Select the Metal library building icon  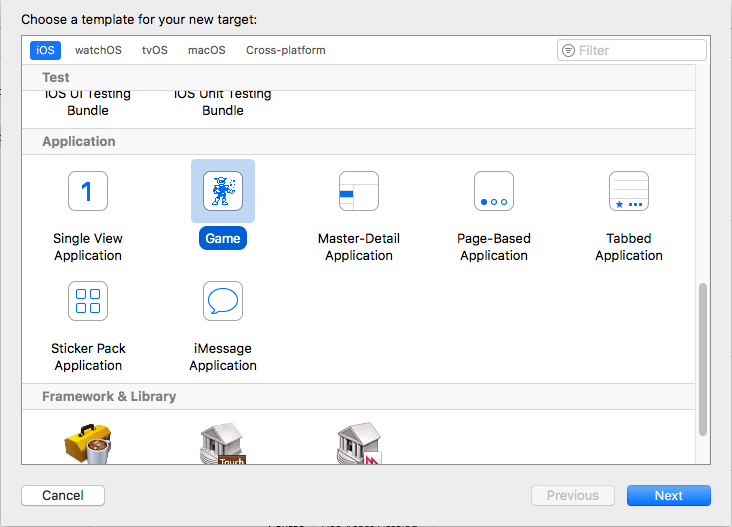click(359, 443)
